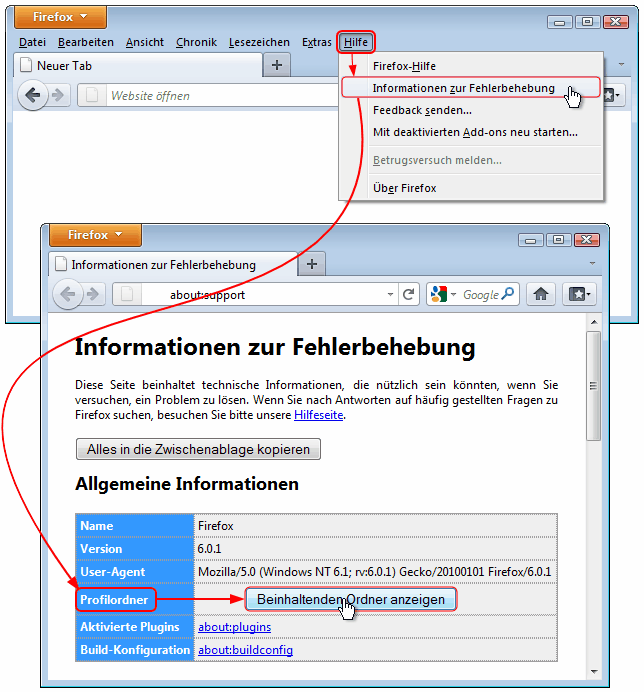644x692 pixels.
Task: Follow the about:plugins link
Action: click(234, 627)
